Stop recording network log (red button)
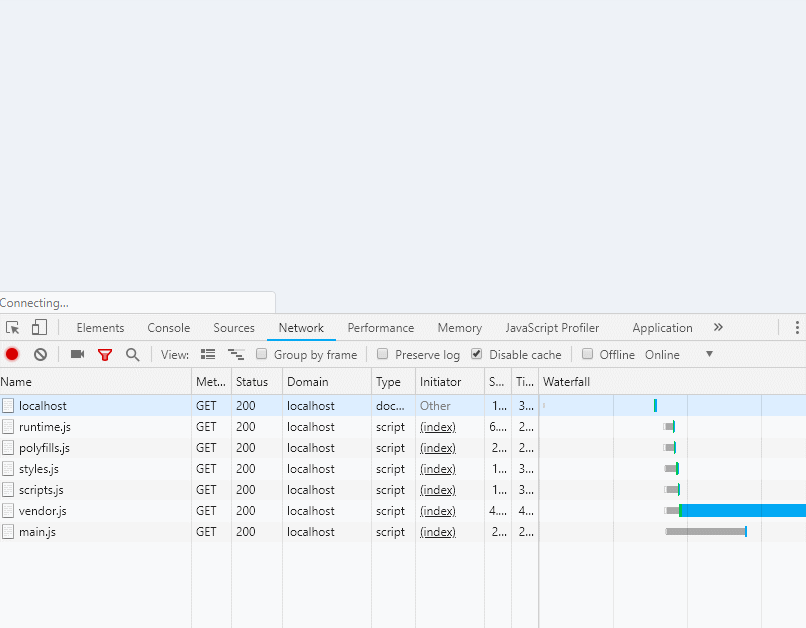The width and height of the screenshot is (806, 628). 11,354
